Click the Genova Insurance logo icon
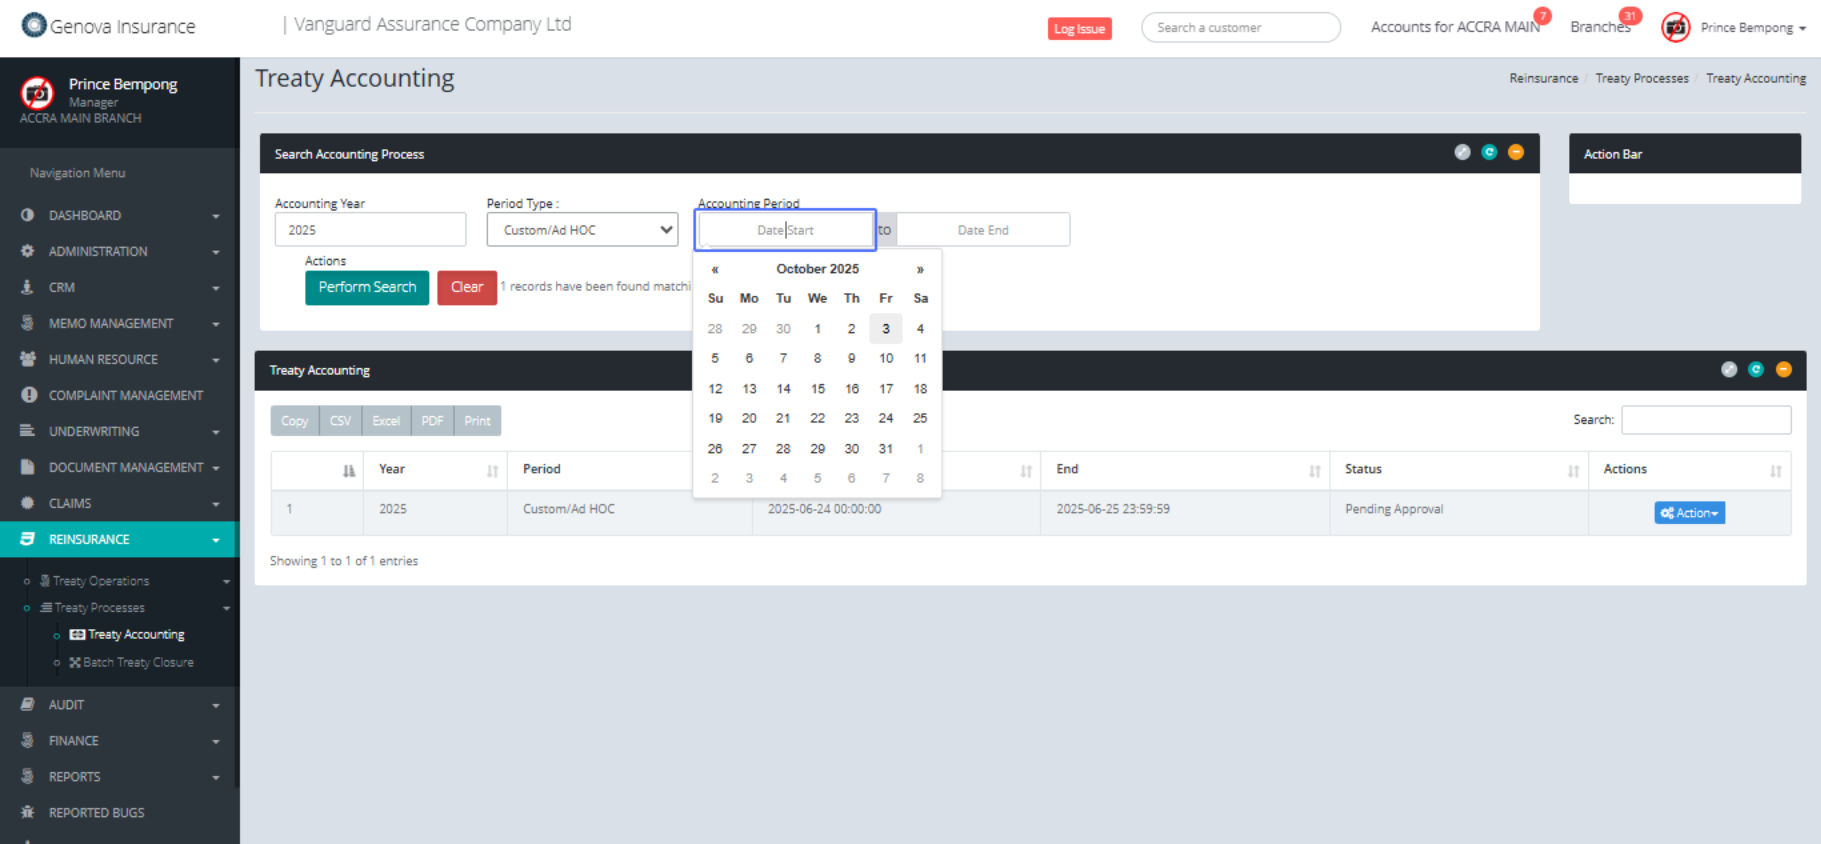The width and height of the screenshot is (1821, 844). point(34,25)
